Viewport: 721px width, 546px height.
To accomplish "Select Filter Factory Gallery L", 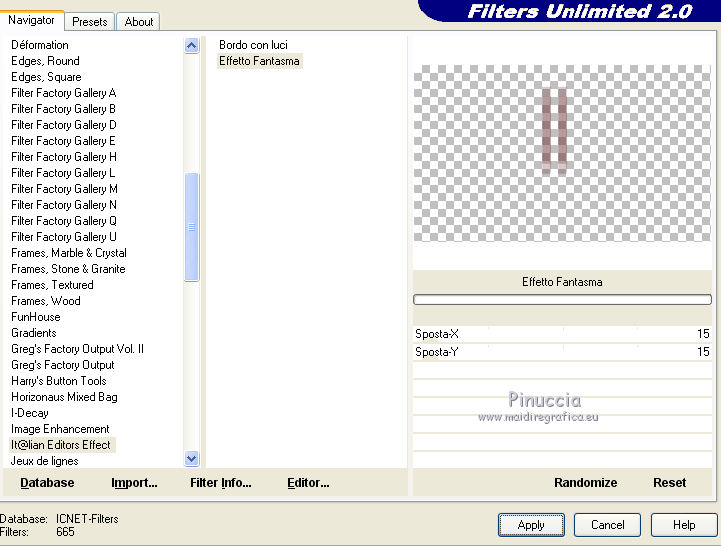I will [63, 173].
